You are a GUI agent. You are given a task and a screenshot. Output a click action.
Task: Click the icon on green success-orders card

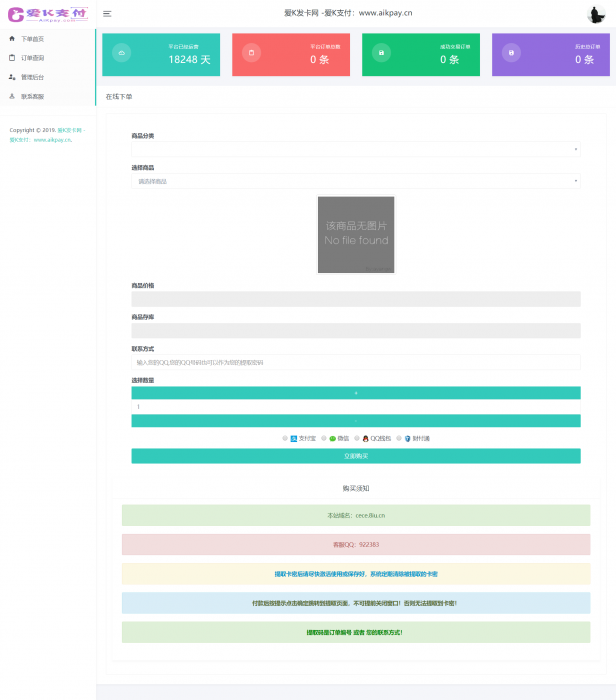381,53
